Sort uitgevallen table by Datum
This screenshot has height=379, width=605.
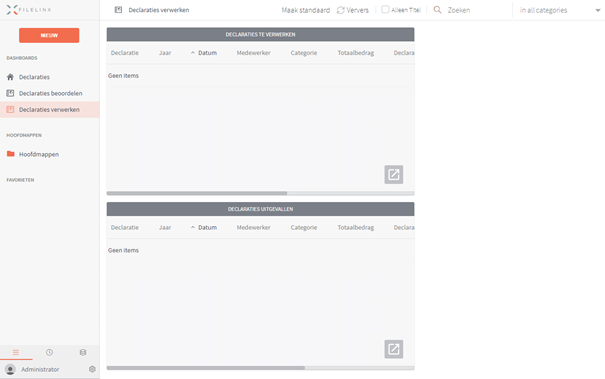click(x=207, y=227)
